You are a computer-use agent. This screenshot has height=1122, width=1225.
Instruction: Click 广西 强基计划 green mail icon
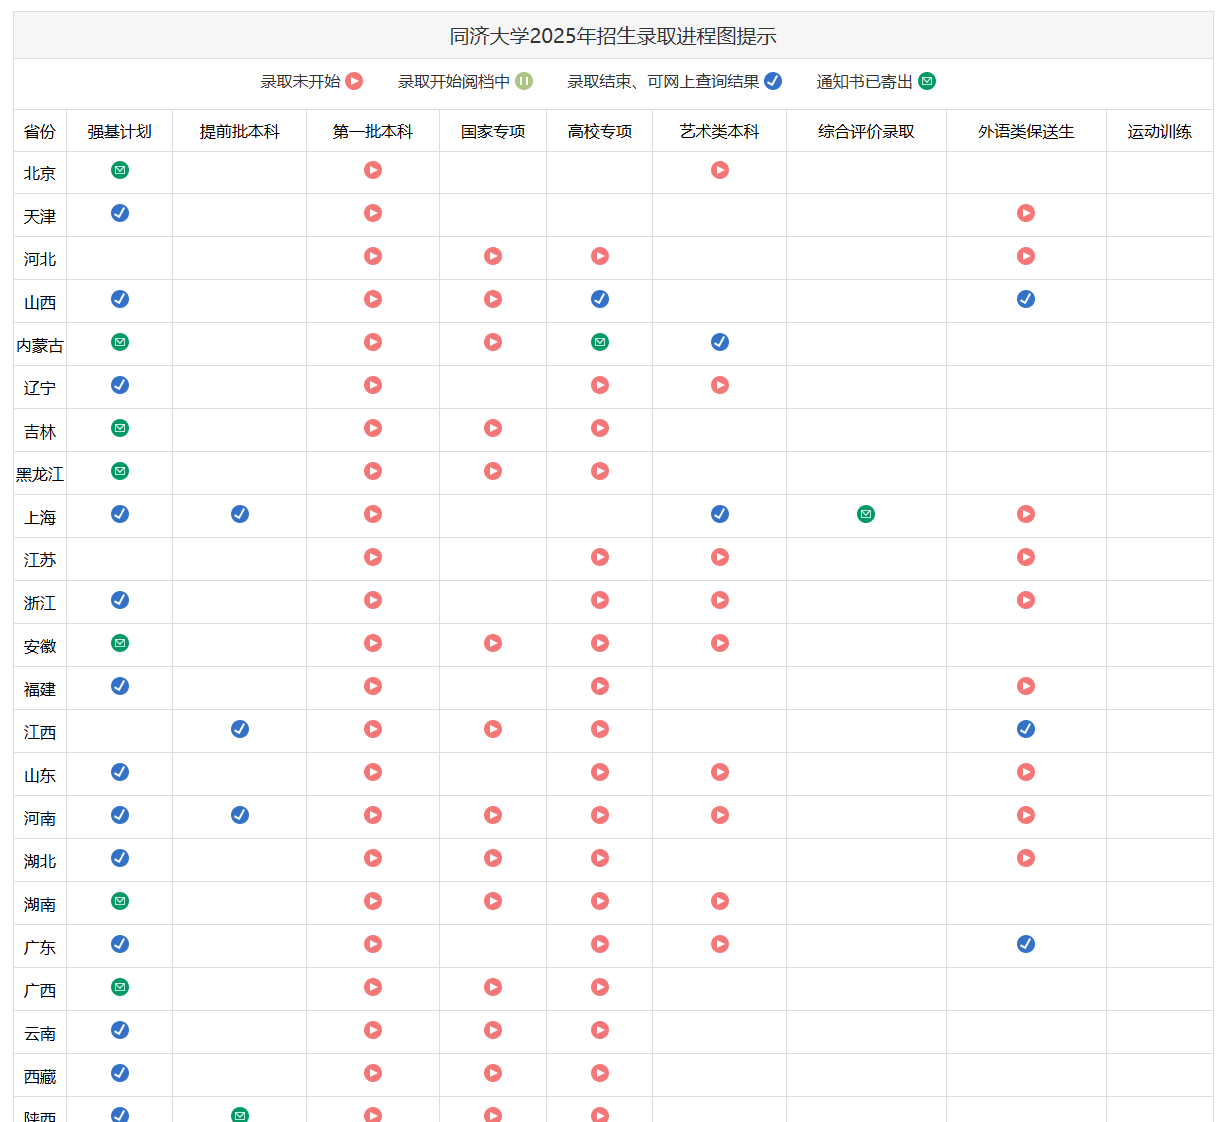(120, 987)
